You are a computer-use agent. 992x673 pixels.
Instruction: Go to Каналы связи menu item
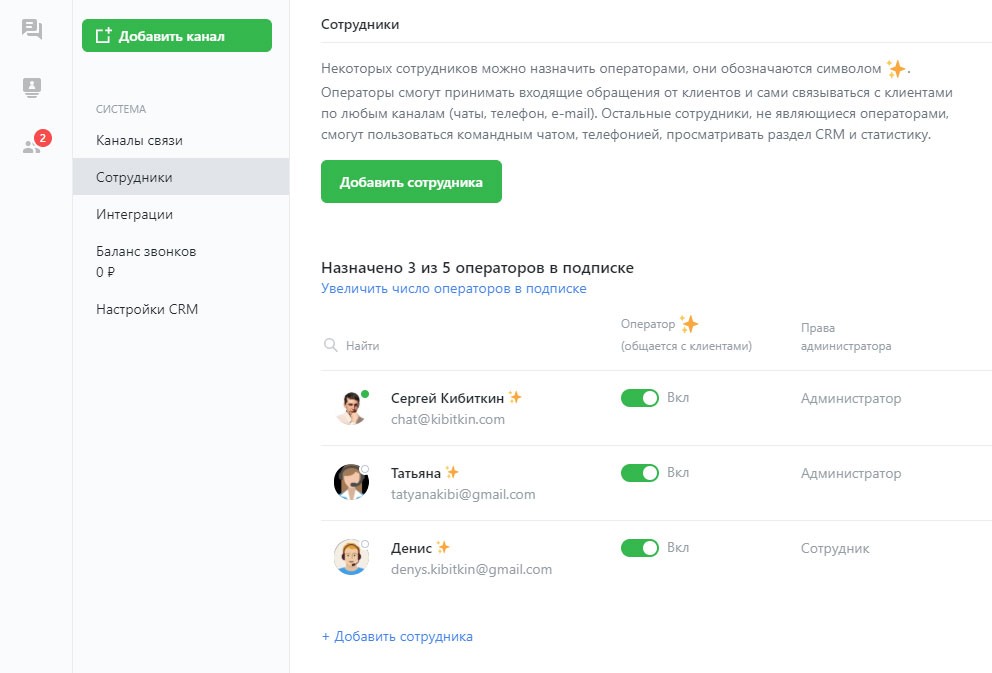pos(139,141)
